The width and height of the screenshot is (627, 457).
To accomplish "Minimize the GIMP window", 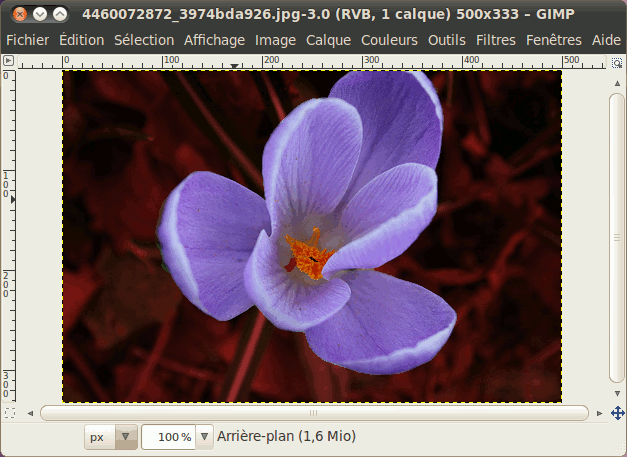I will click(40, 14).
